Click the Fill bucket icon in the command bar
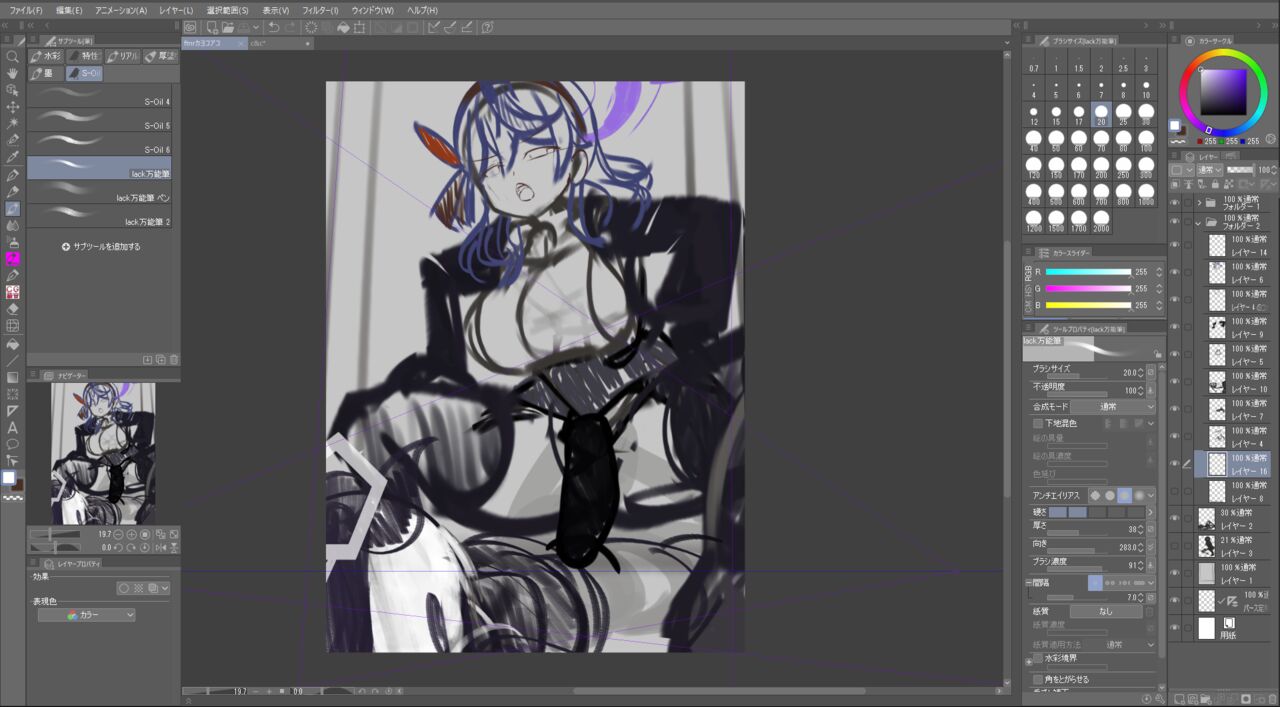 tap(343, 27)
